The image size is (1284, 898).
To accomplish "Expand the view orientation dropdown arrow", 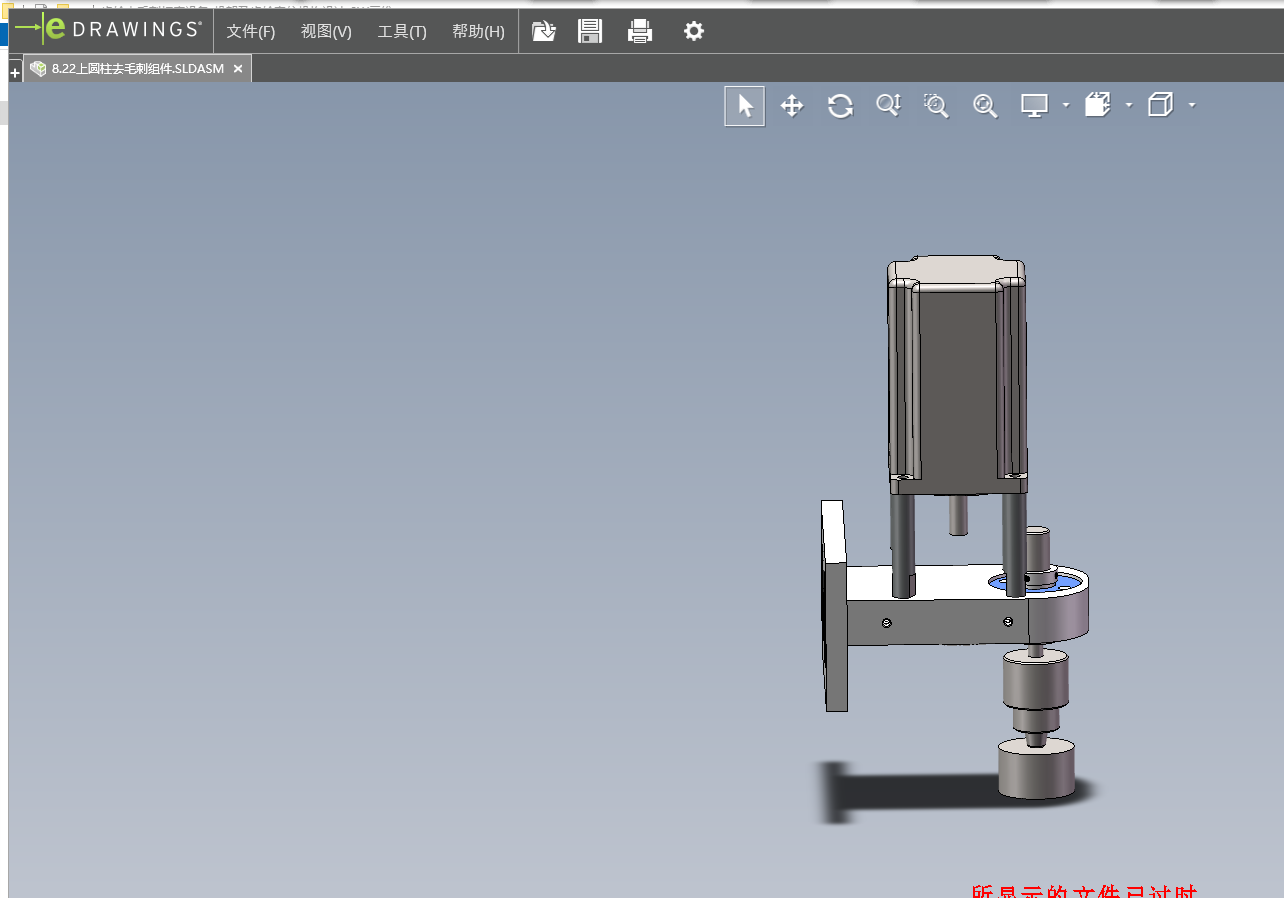I will click(1129, 105).
